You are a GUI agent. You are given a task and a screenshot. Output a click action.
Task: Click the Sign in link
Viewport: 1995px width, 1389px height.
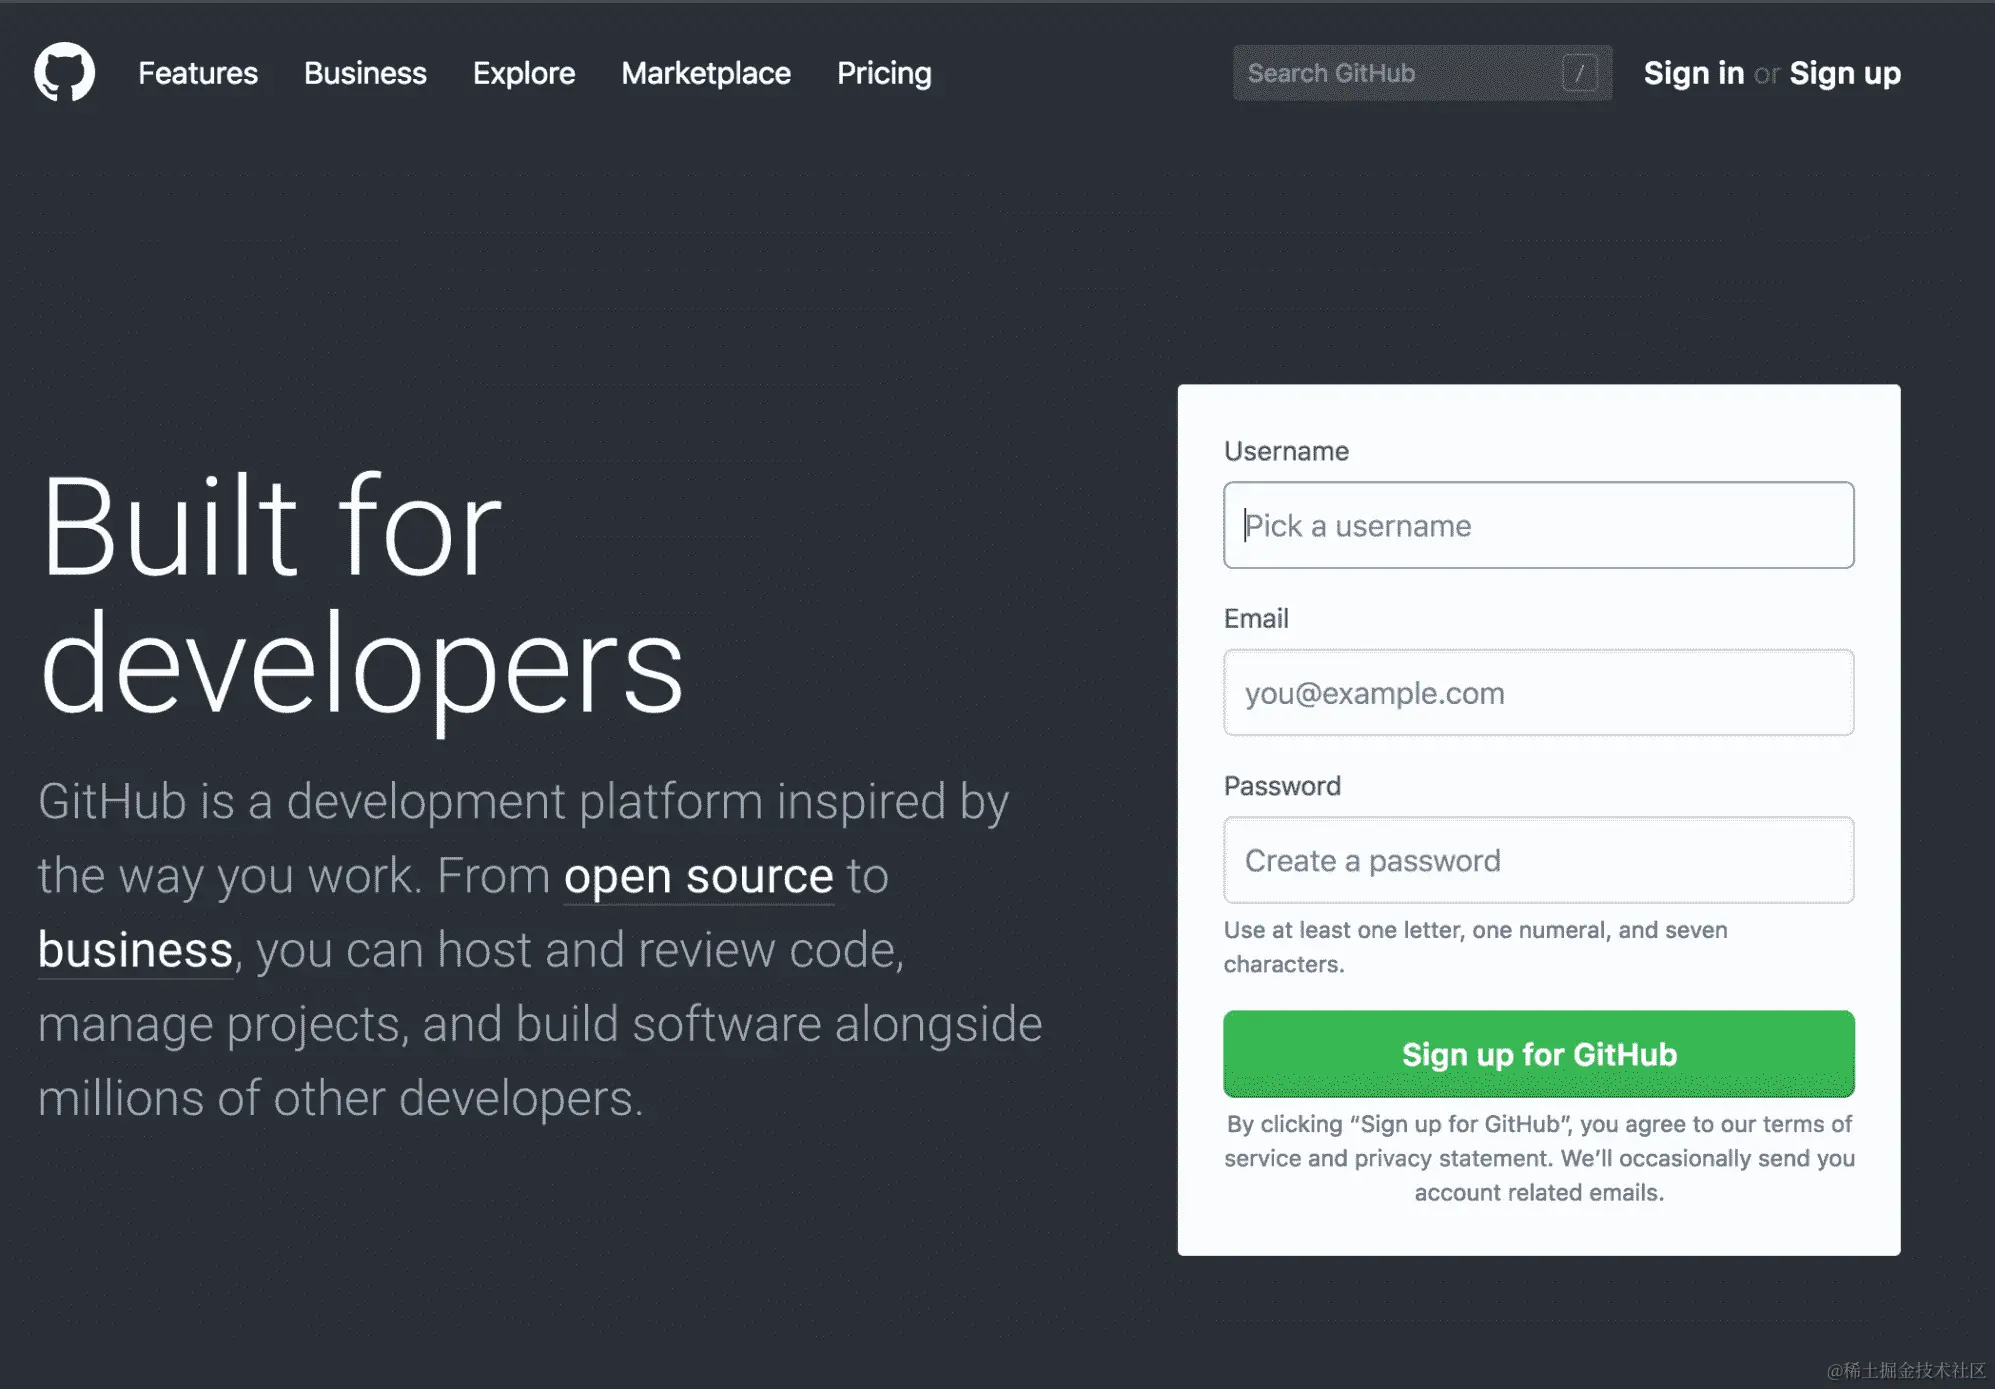(1693, 73)
